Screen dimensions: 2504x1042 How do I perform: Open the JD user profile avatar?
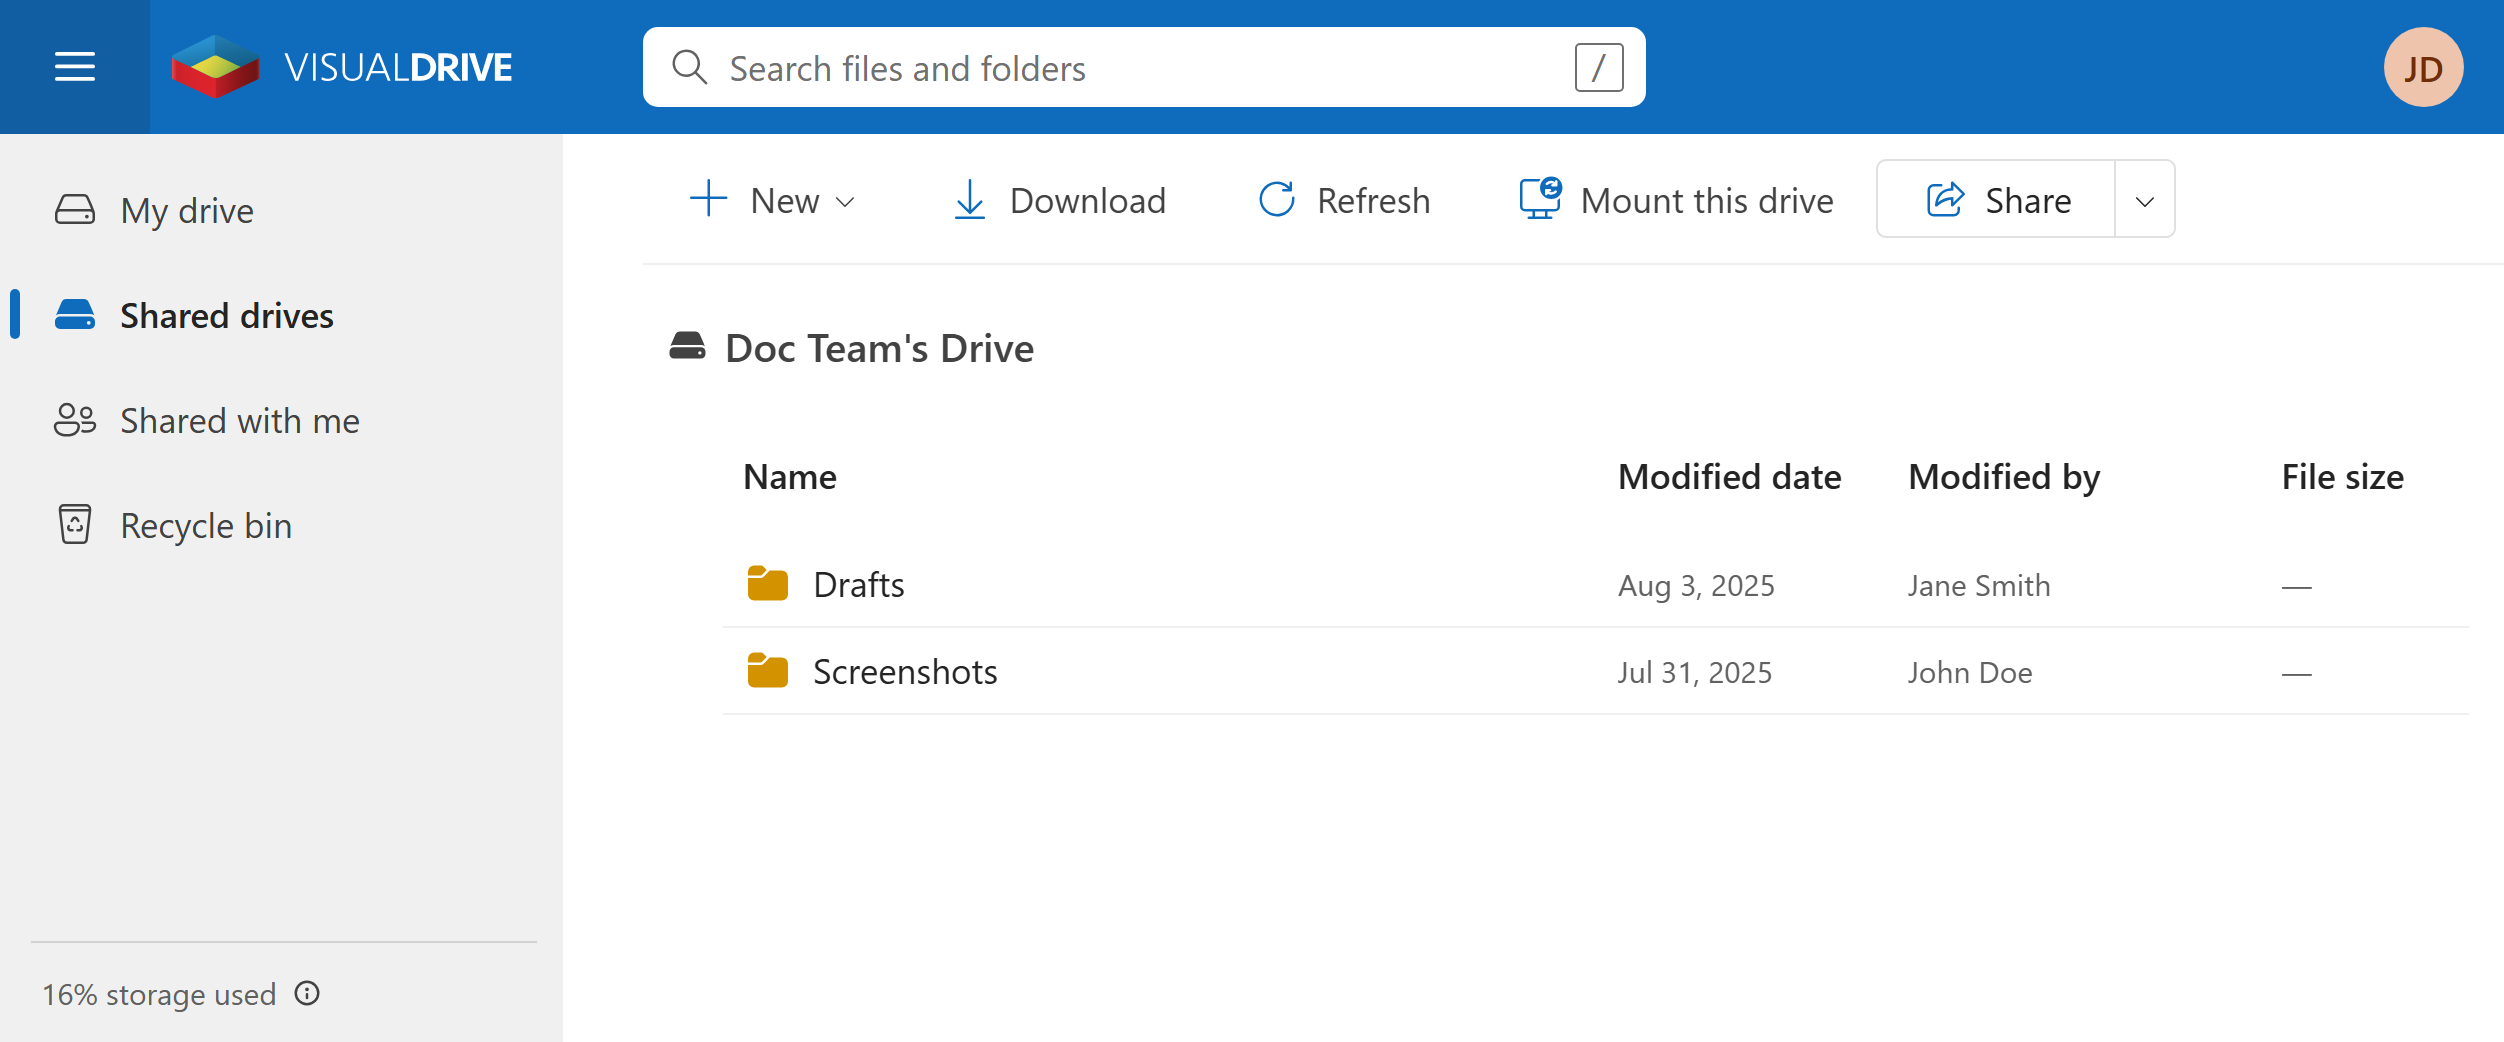pos(2422,67)
